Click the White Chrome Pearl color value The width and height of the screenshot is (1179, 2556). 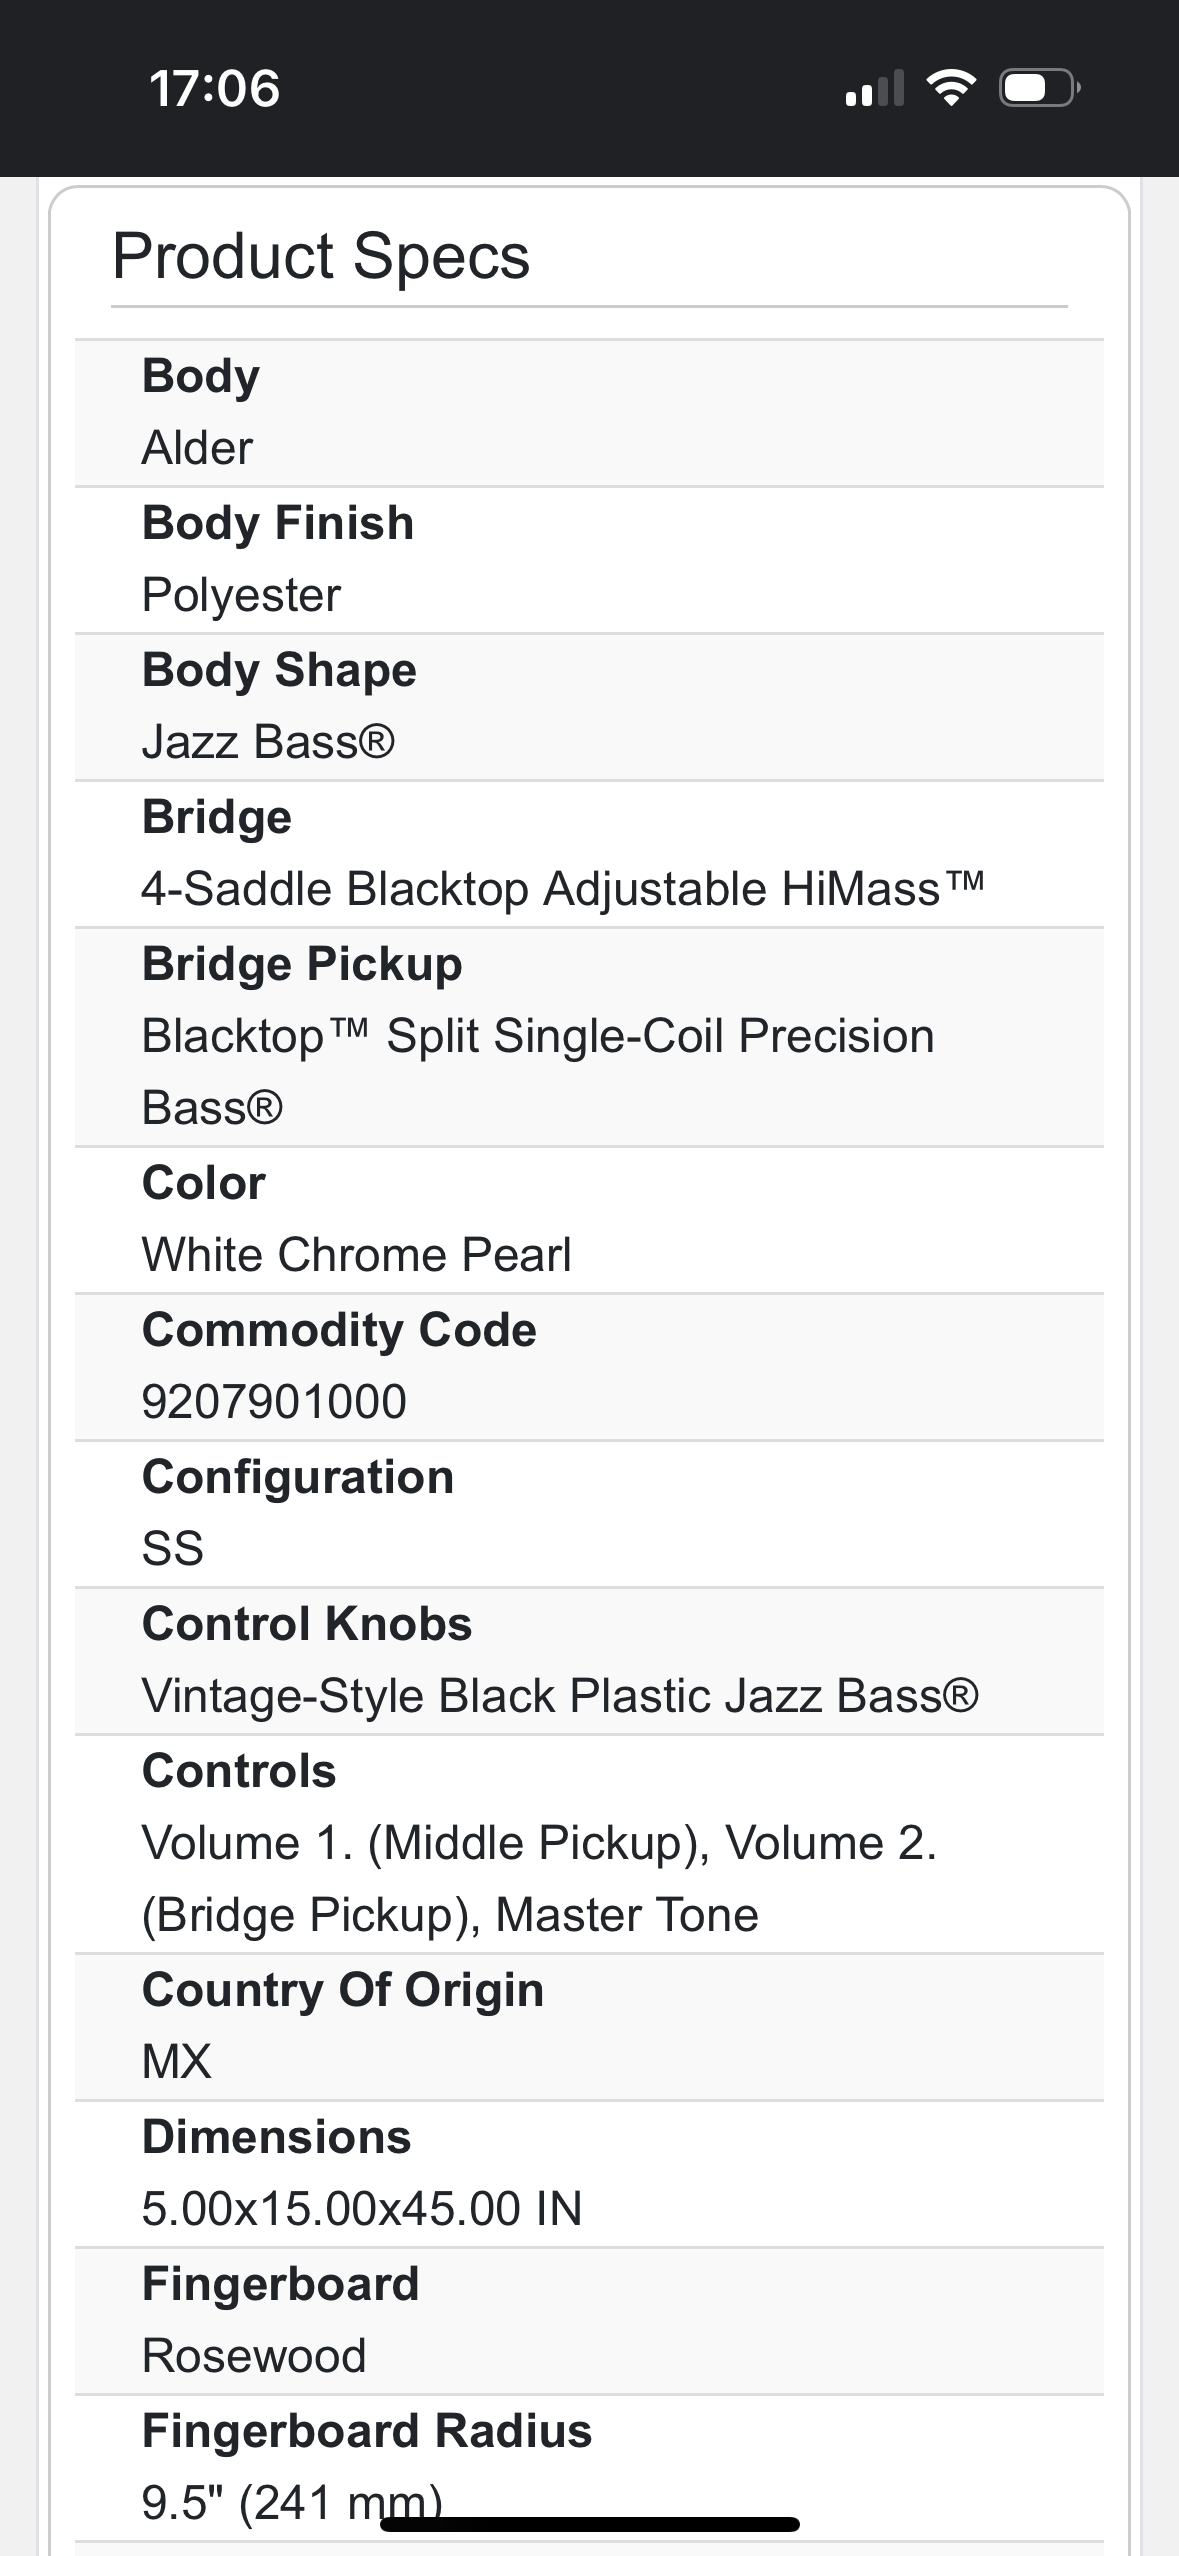pyautogui.click(x=356, y=1255)
